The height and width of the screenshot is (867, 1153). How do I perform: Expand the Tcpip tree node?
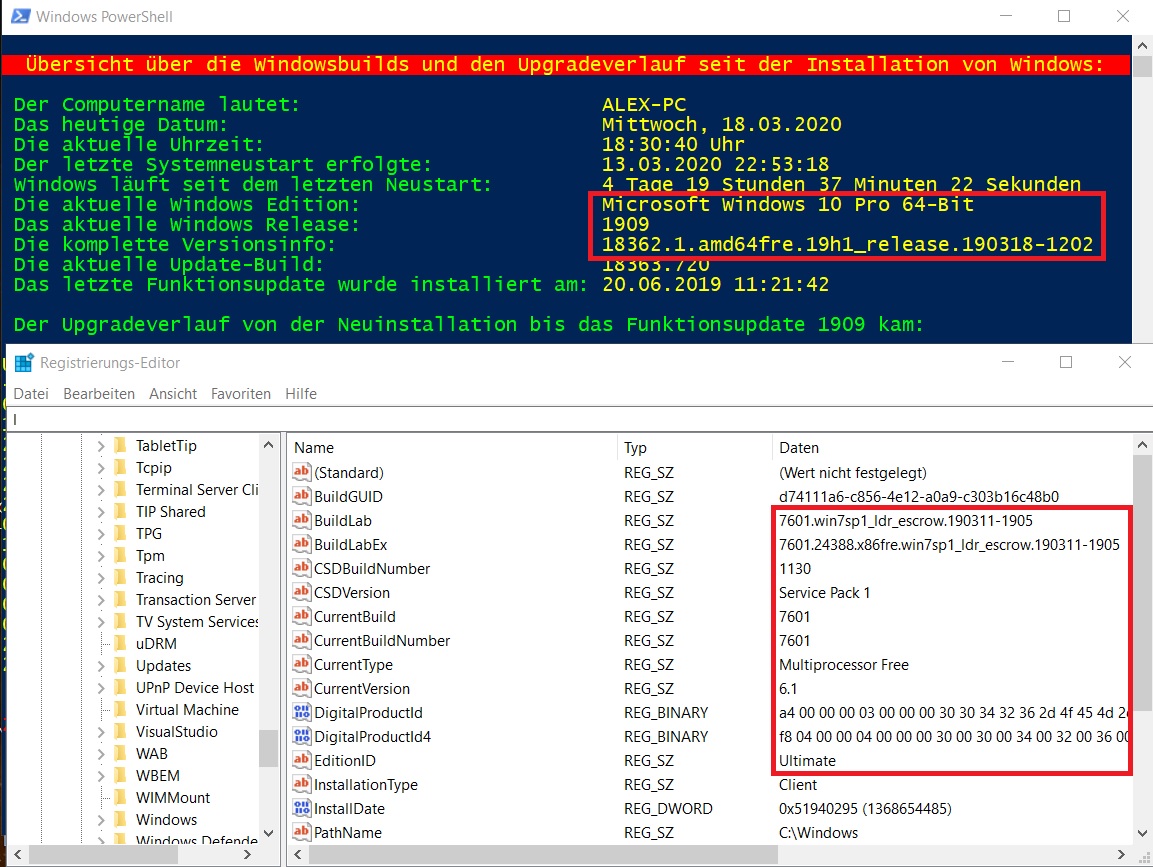click(101, 468)
